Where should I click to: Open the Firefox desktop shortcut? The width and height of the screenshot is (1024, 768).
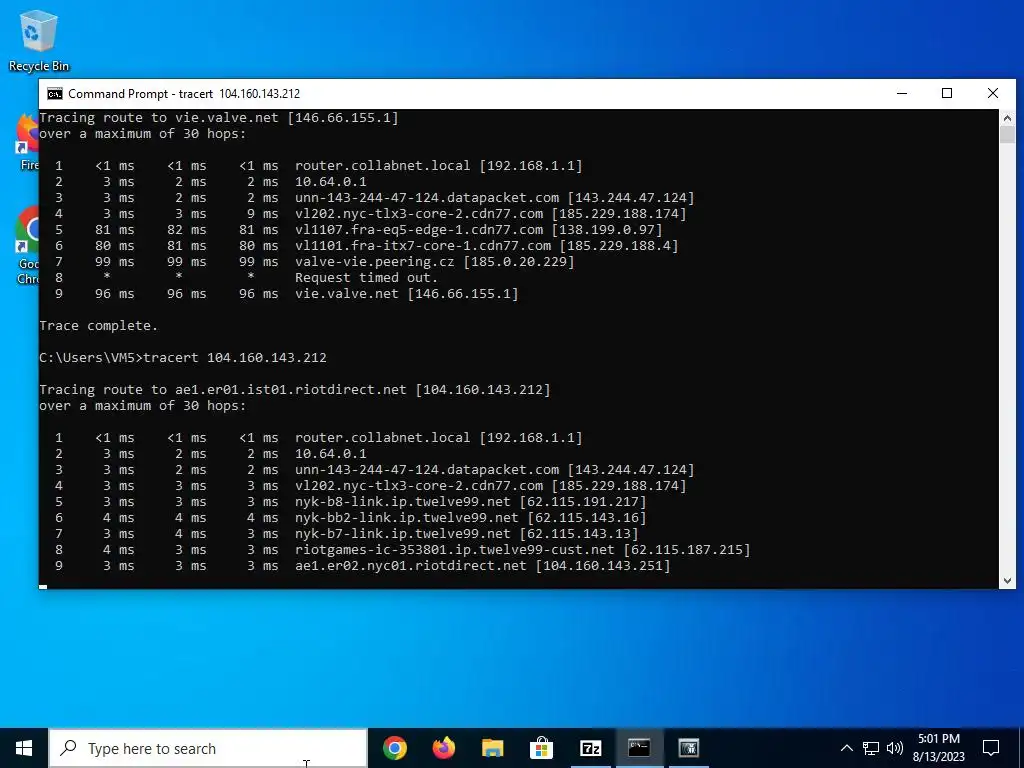click(x=28, y=142)
